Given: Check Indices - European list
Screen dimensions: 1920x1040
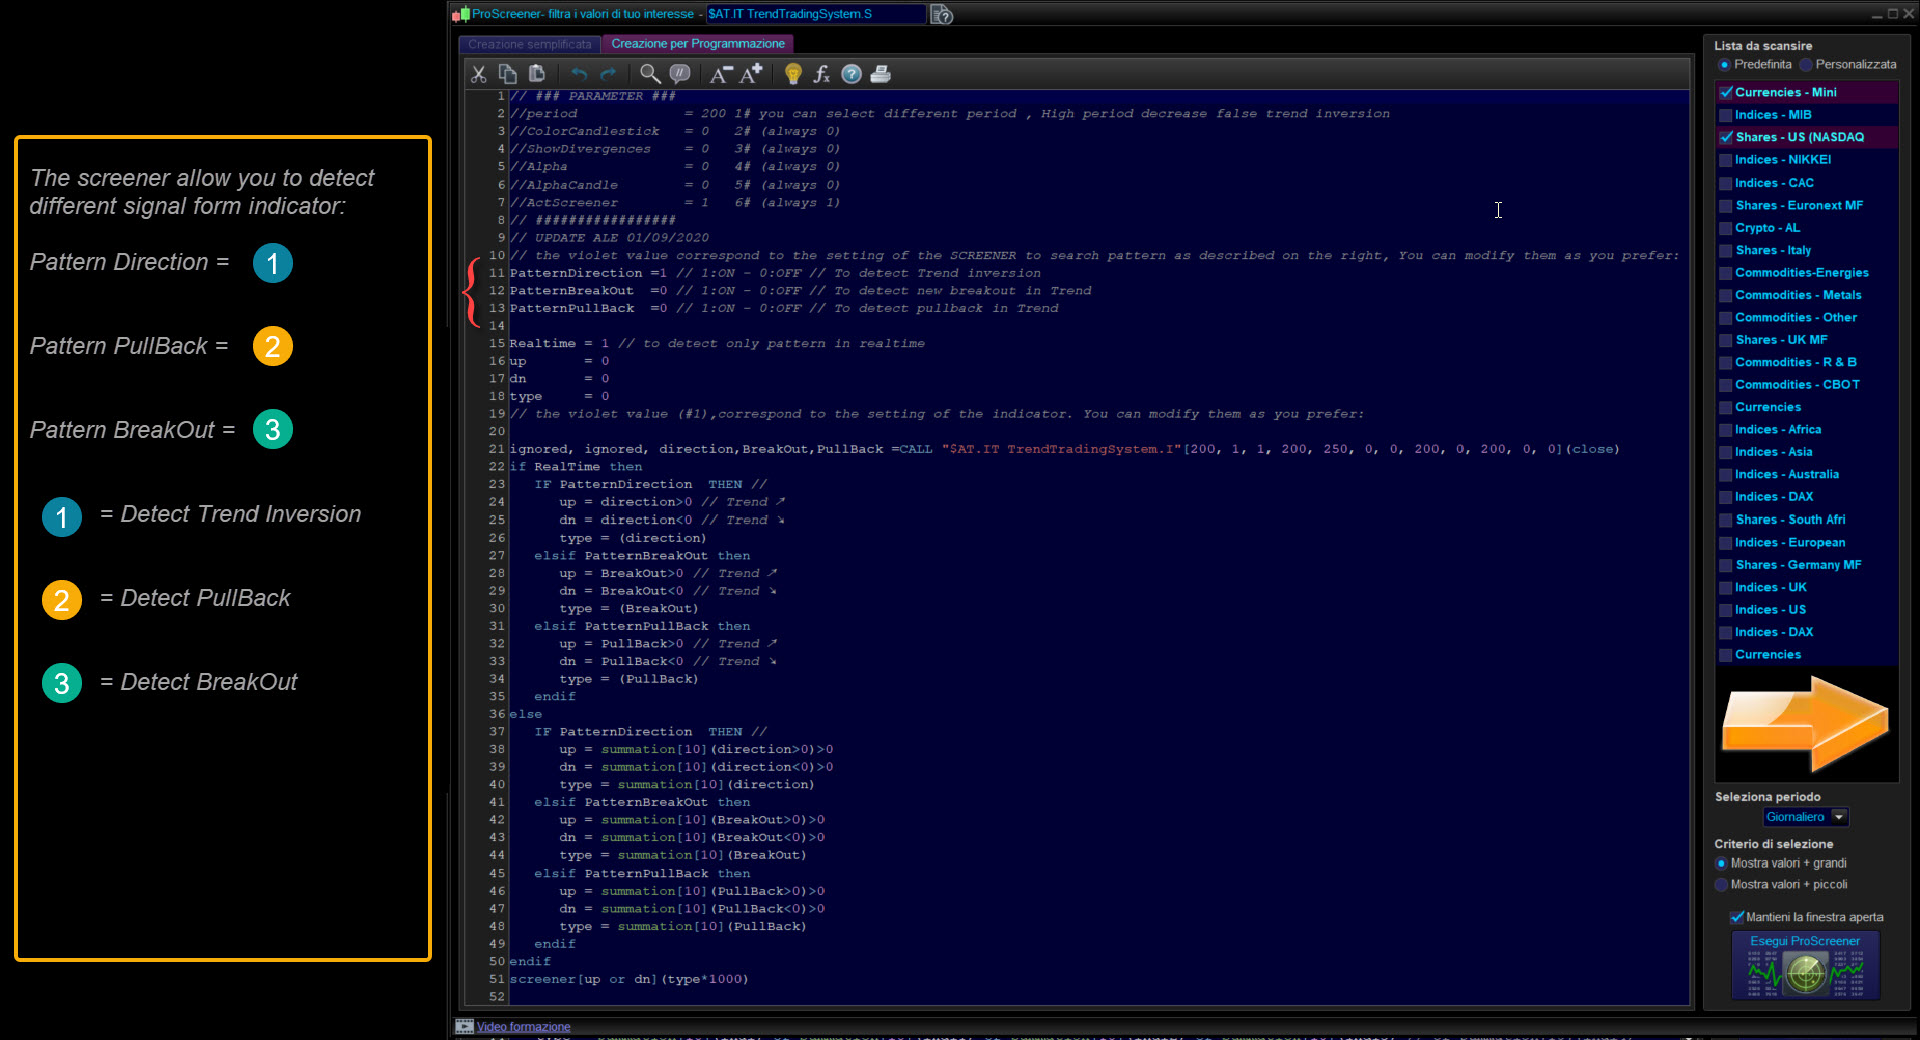Looking at the screenshot, I should coord(1726,543).
